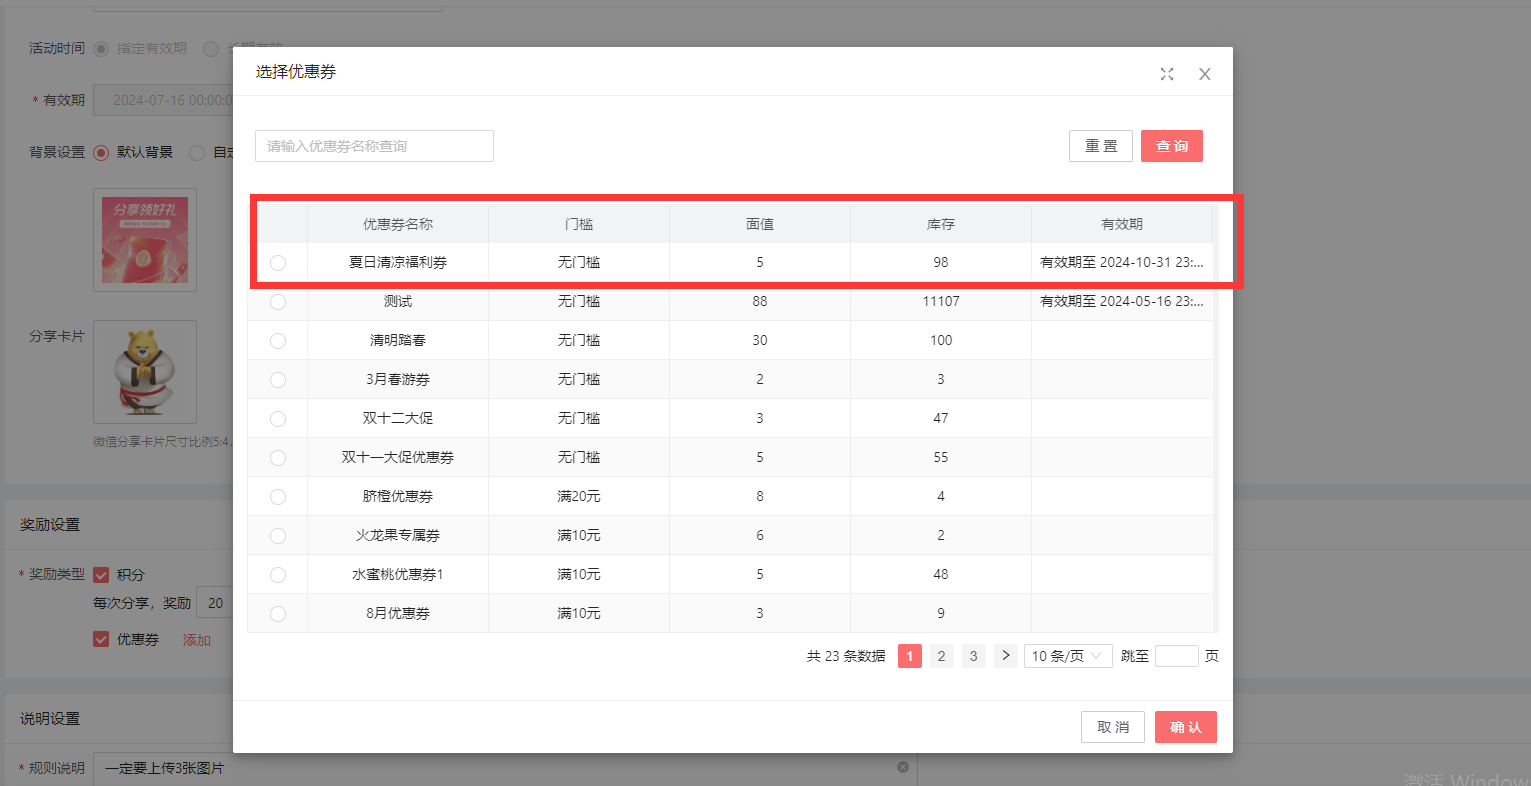1531x786 pixels.
Task: Choose the 脐橙优惠券 radio button
Action: pos(278,497)
